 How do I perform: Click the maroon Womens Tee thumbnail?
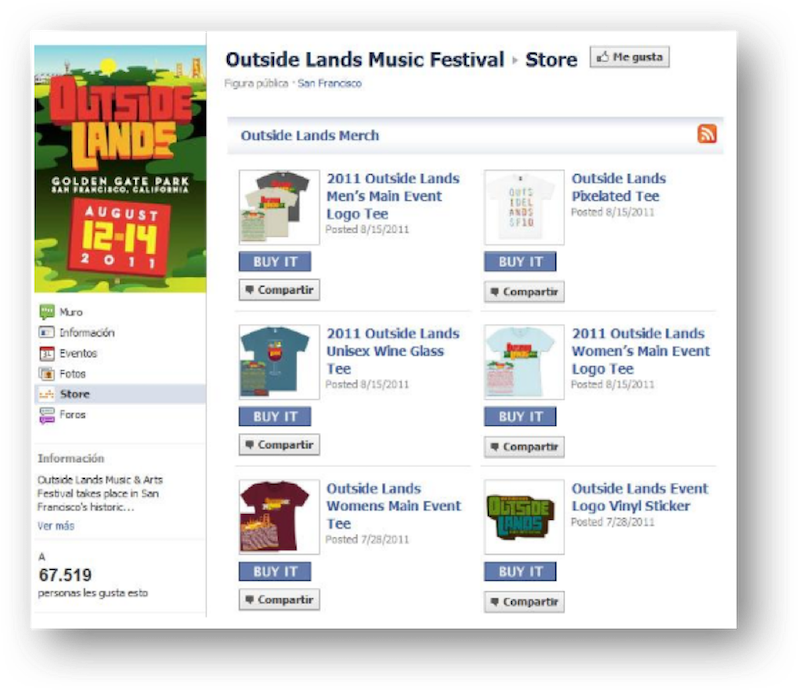pos(279,517)
